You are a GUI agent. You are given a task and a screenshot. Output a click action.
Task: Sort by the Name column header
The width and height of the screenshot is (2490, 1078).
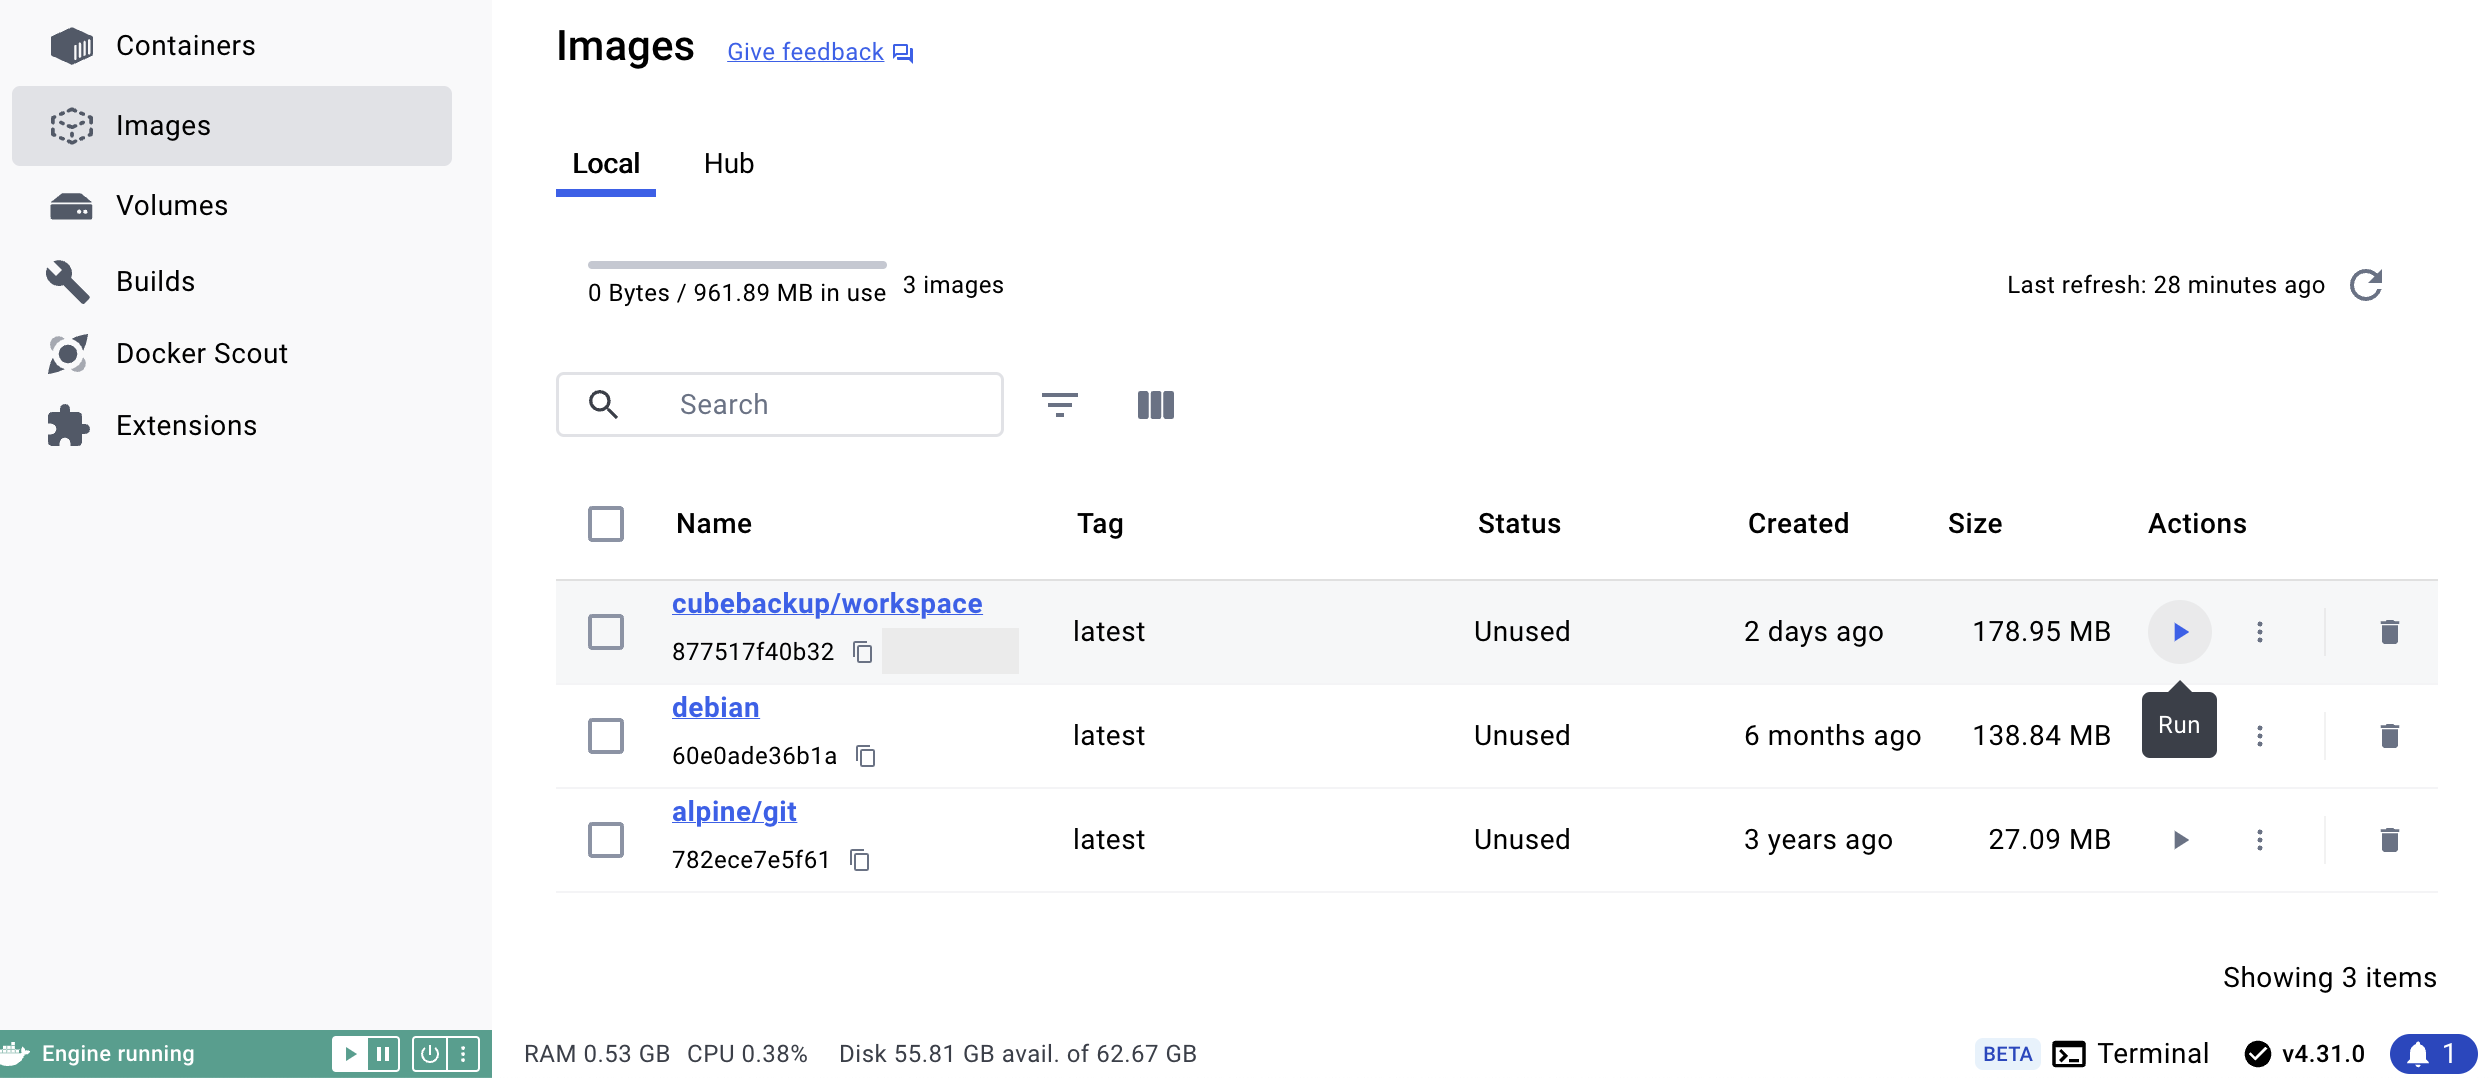pyautogui.click(x=714, y=524)
